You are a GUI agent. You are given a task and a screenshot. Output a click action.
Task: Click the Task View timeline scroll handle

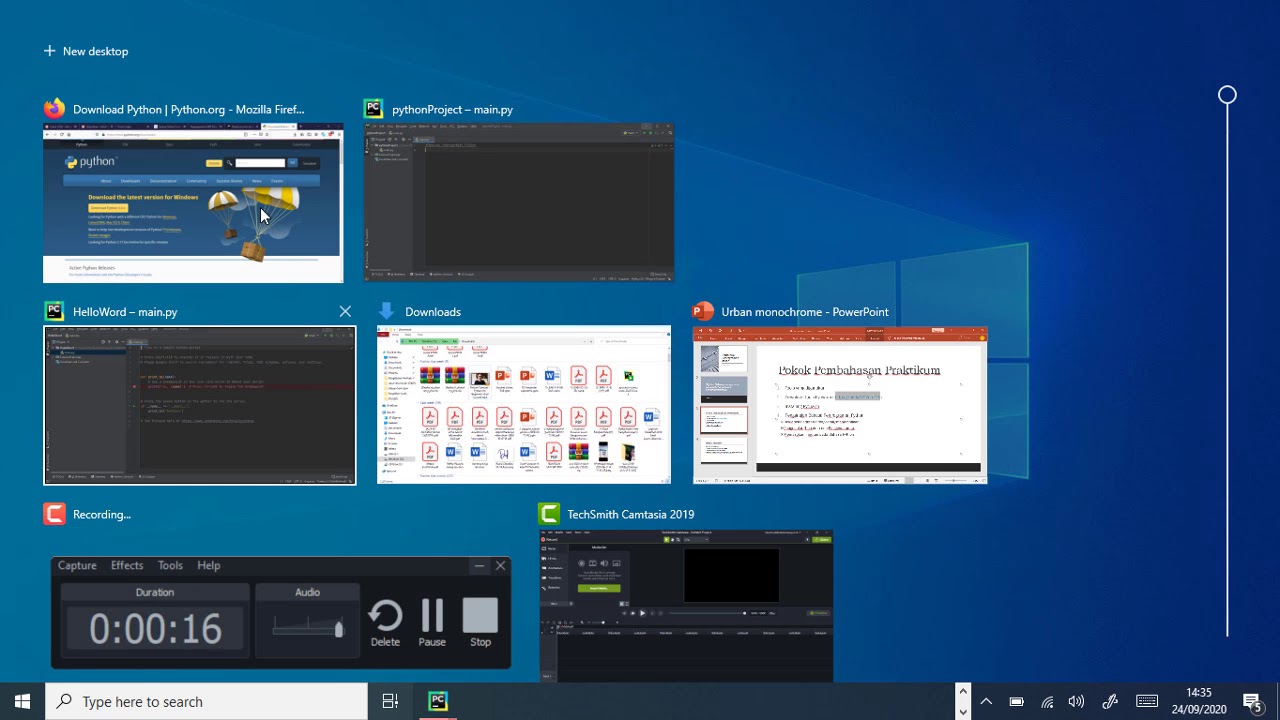point(1227,95)
